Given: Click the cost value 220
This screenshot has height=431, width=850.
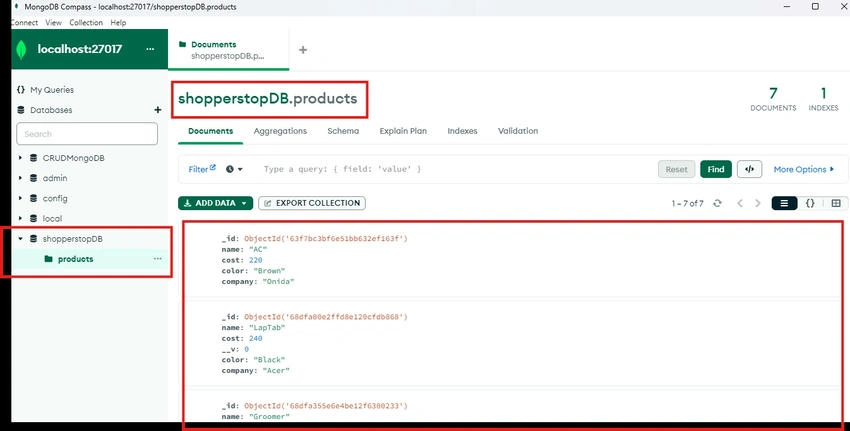Looking at the screenshot, I should tap(255, 260).
